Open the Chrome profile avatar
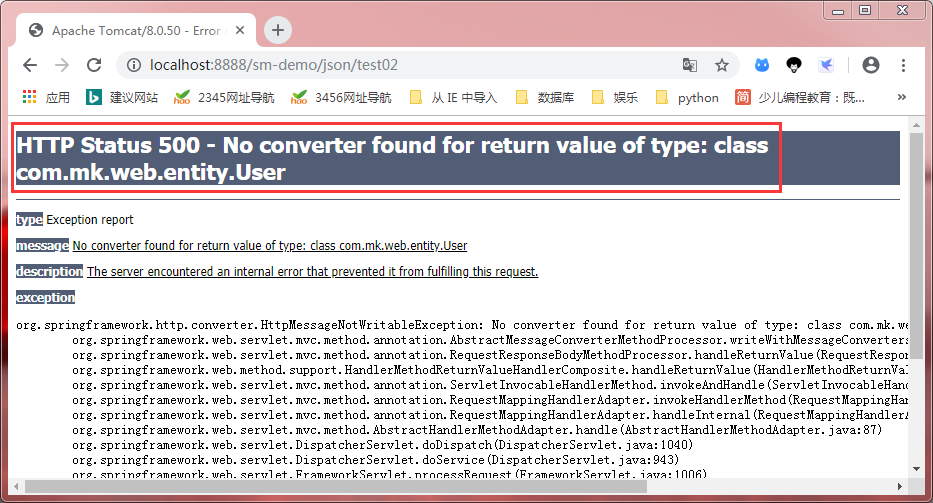 tap(871, 65)
